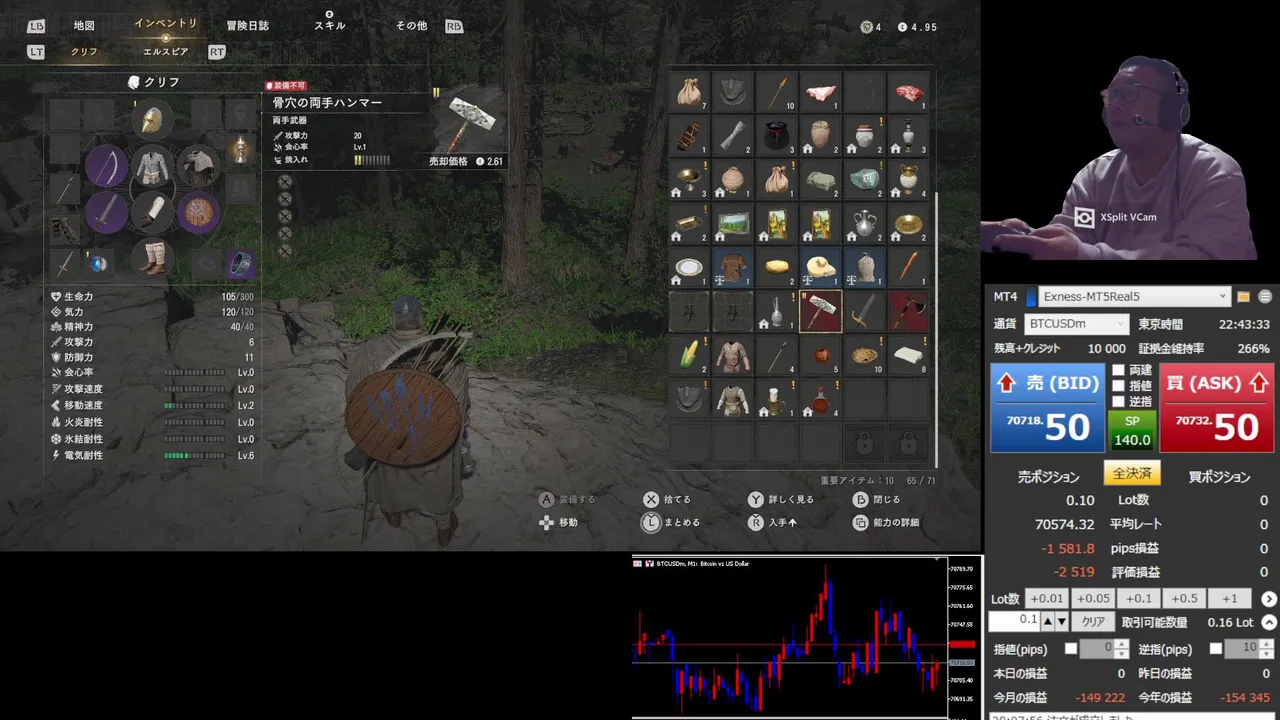Select the raw pink meat slab item

(x=820, y=92)
